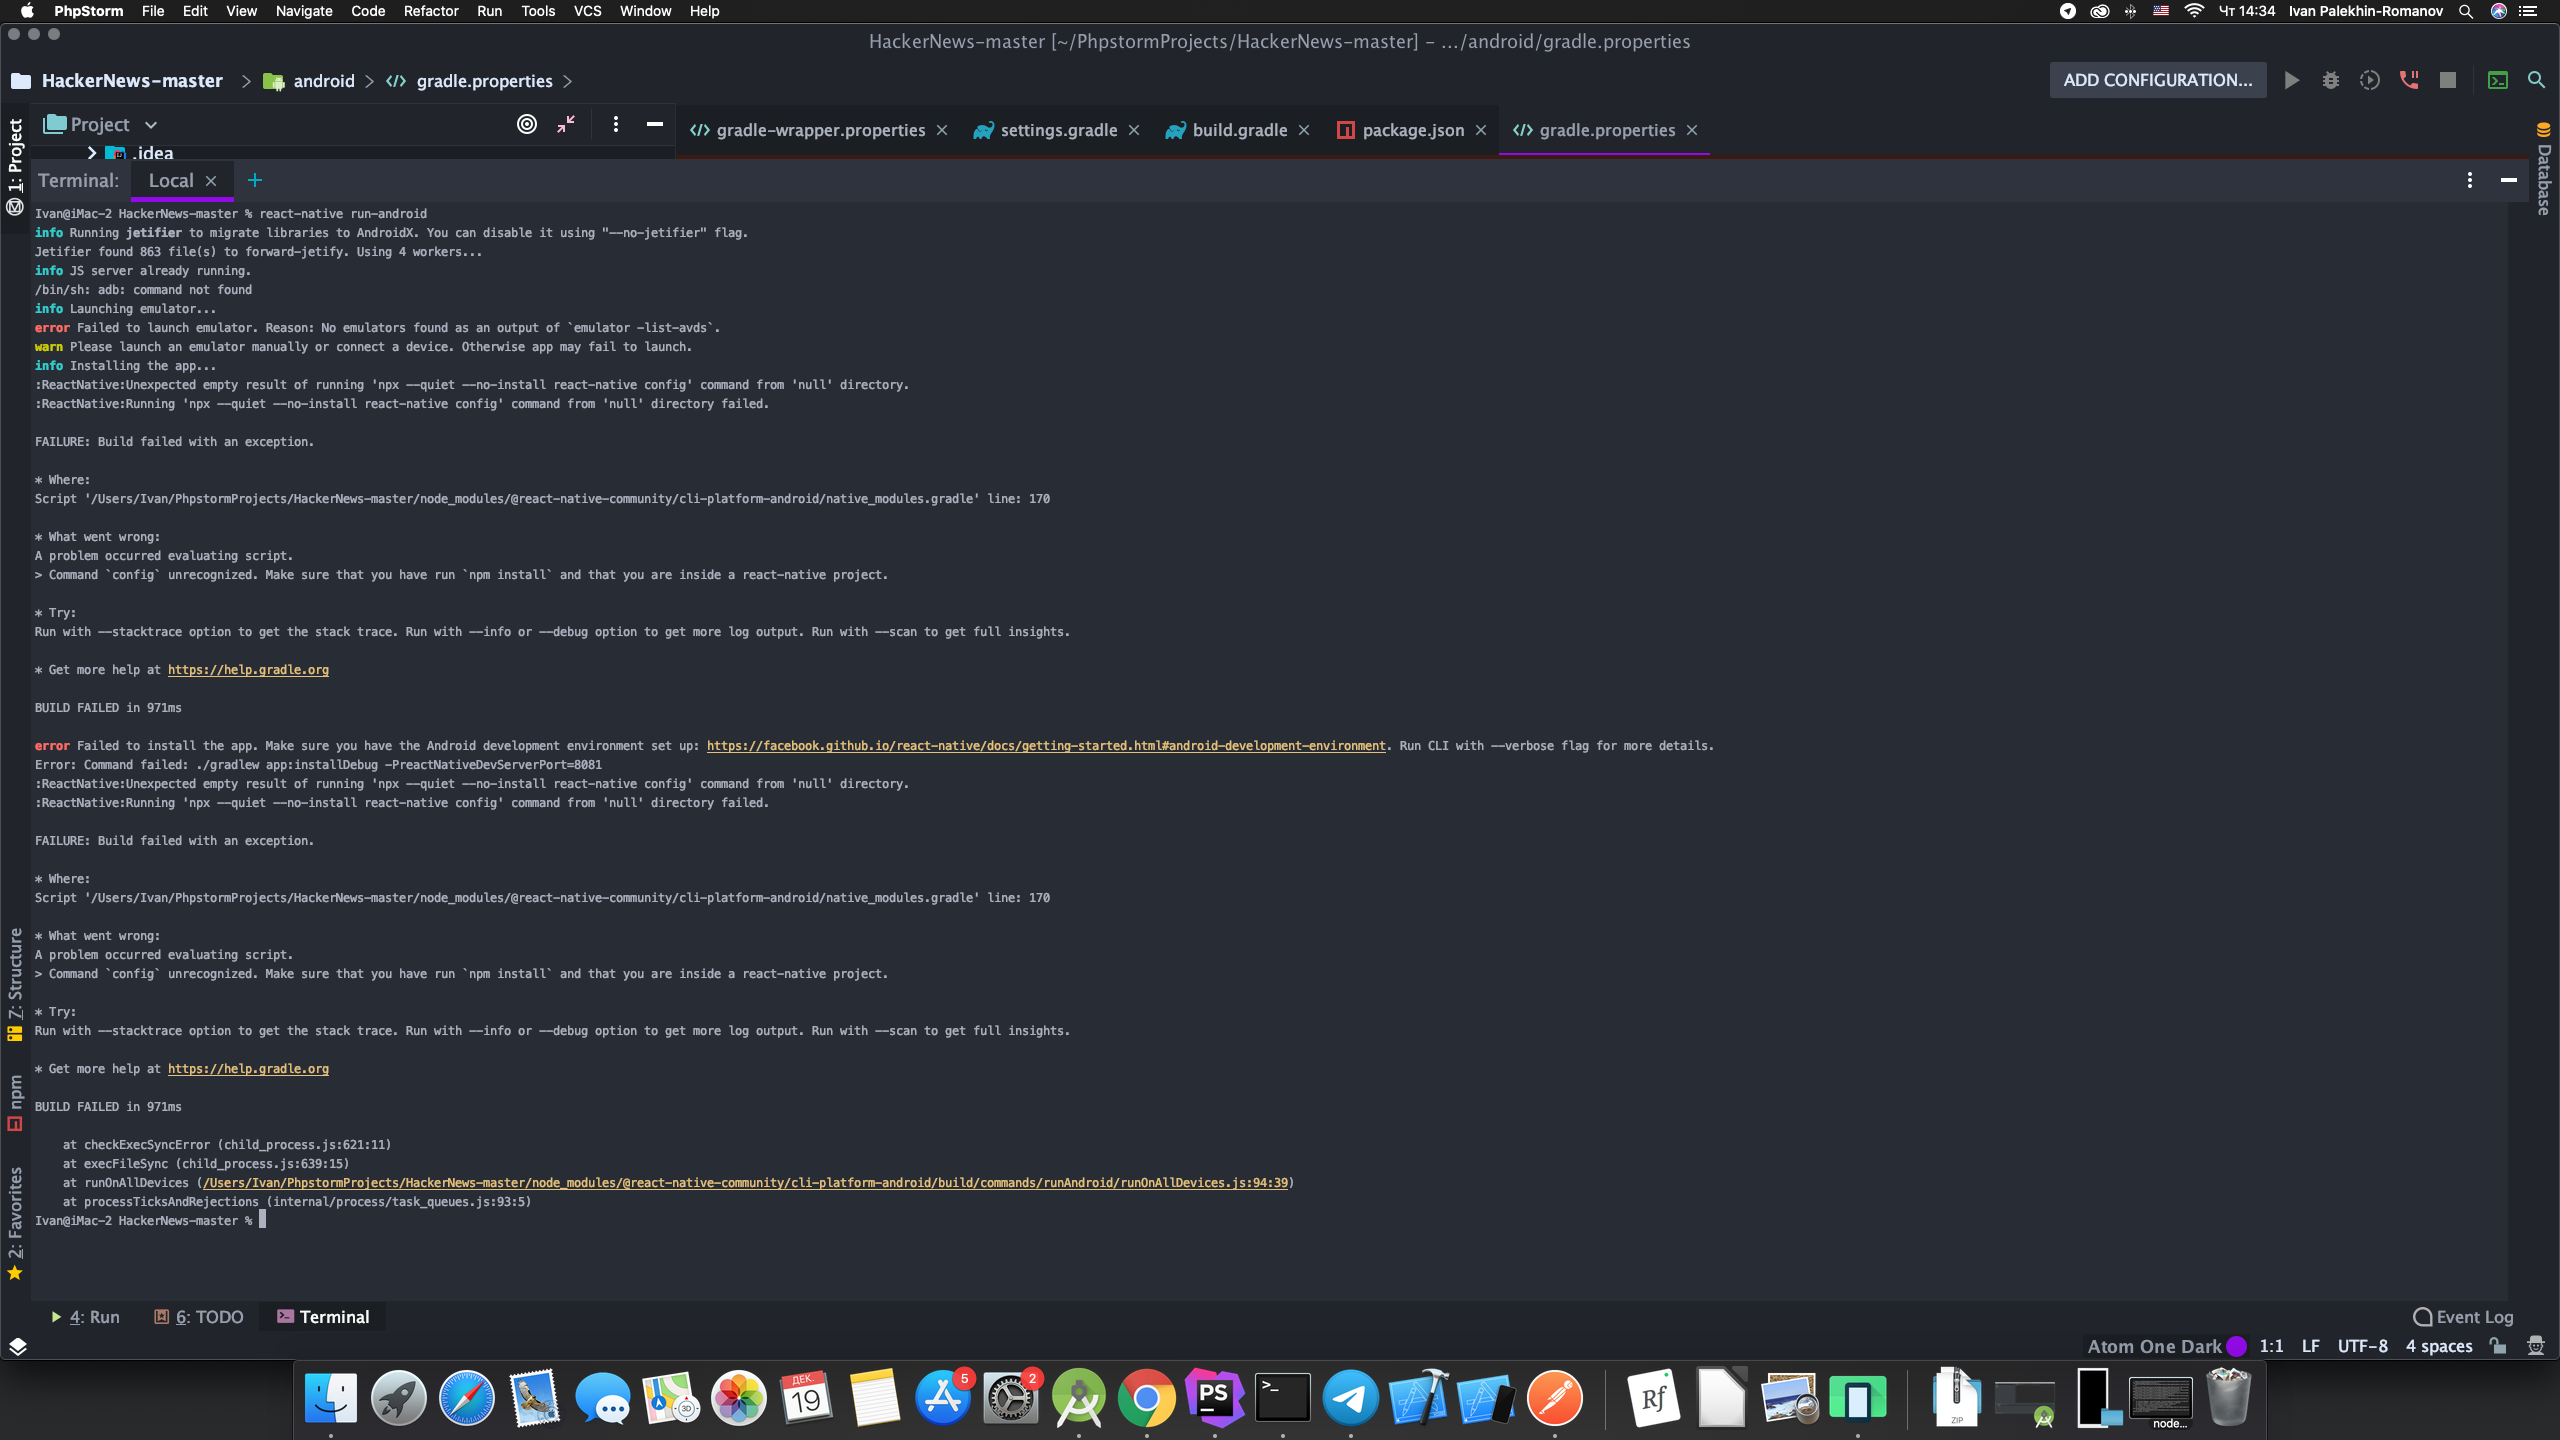Toggle the Terminal tool window button
2560x1440 pixels.
pos(323,1317)
